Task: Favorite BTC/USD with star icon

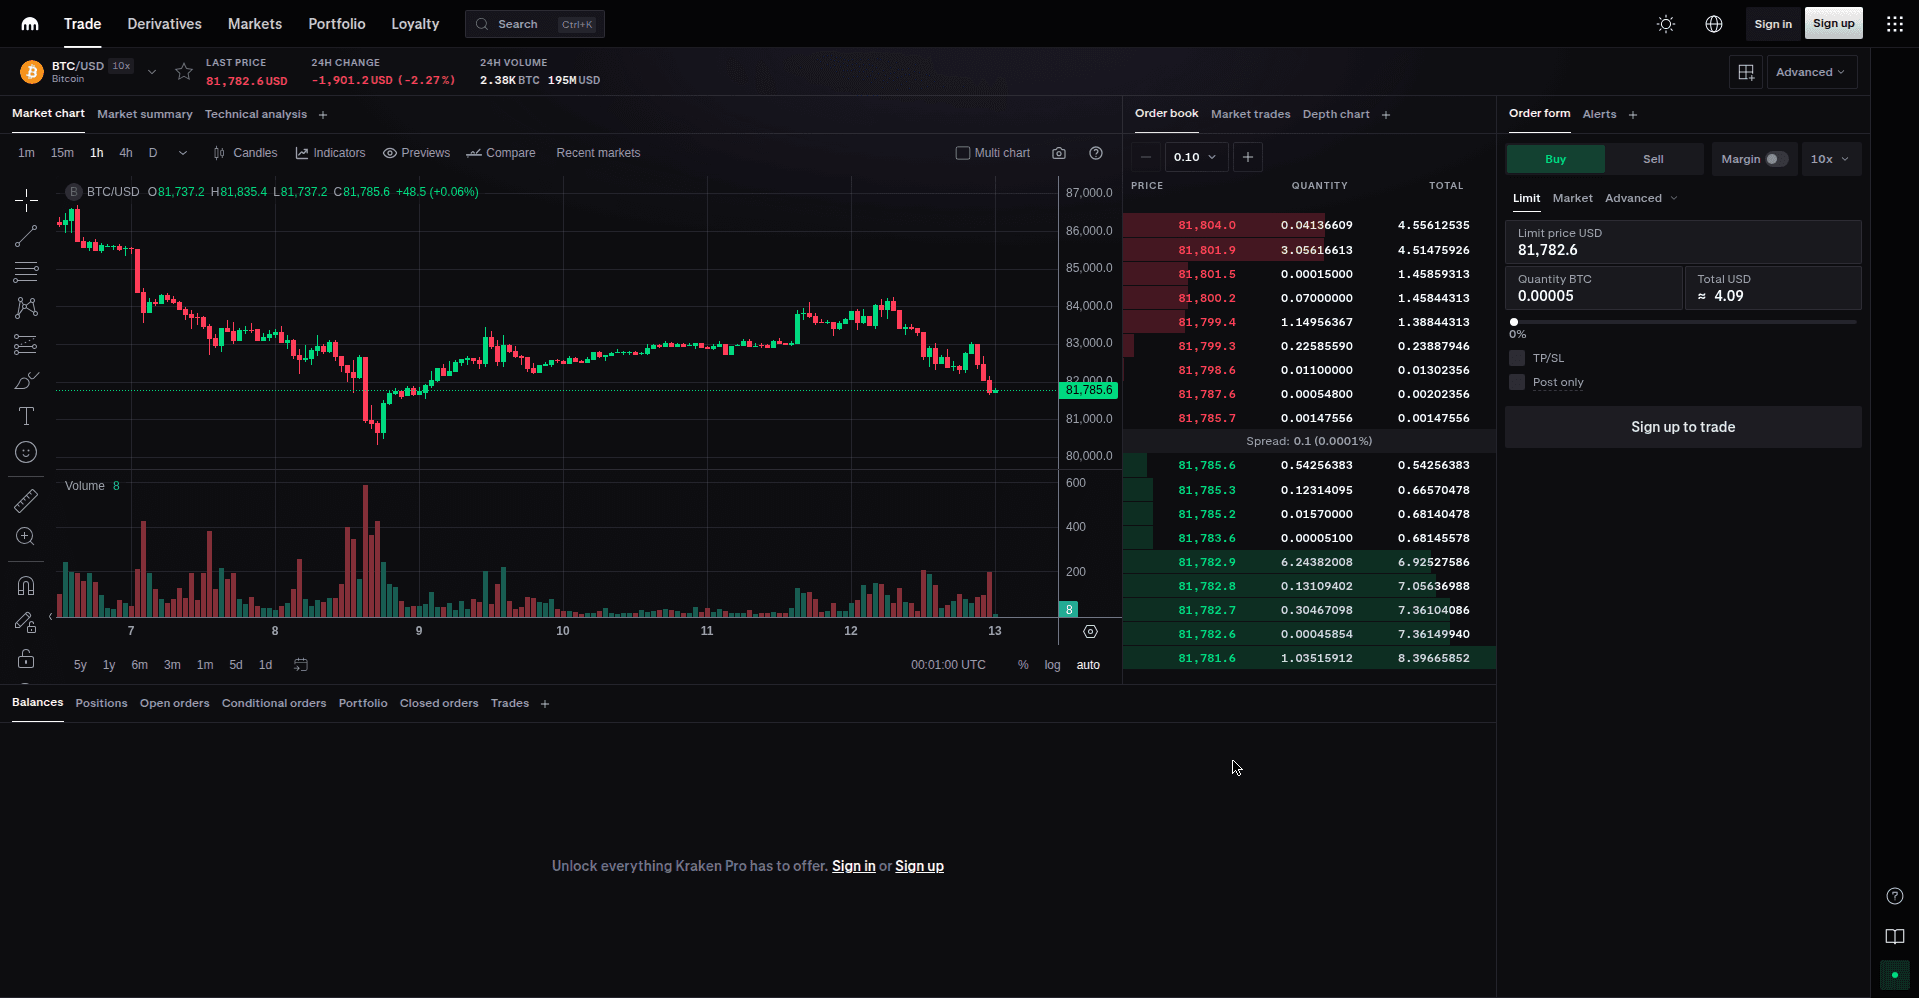Action: point(184,72)
